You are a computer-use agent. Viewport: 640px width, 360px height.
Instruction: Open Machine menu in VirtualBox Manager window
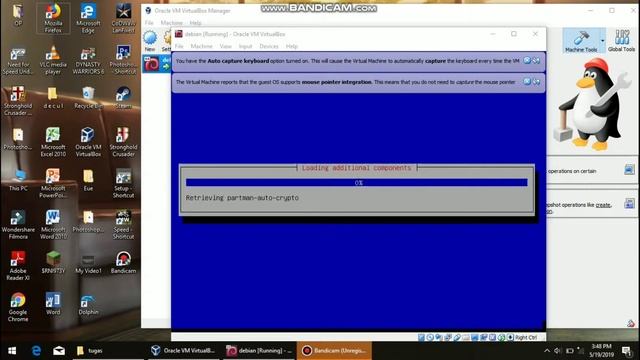click(x=171, y=23)
